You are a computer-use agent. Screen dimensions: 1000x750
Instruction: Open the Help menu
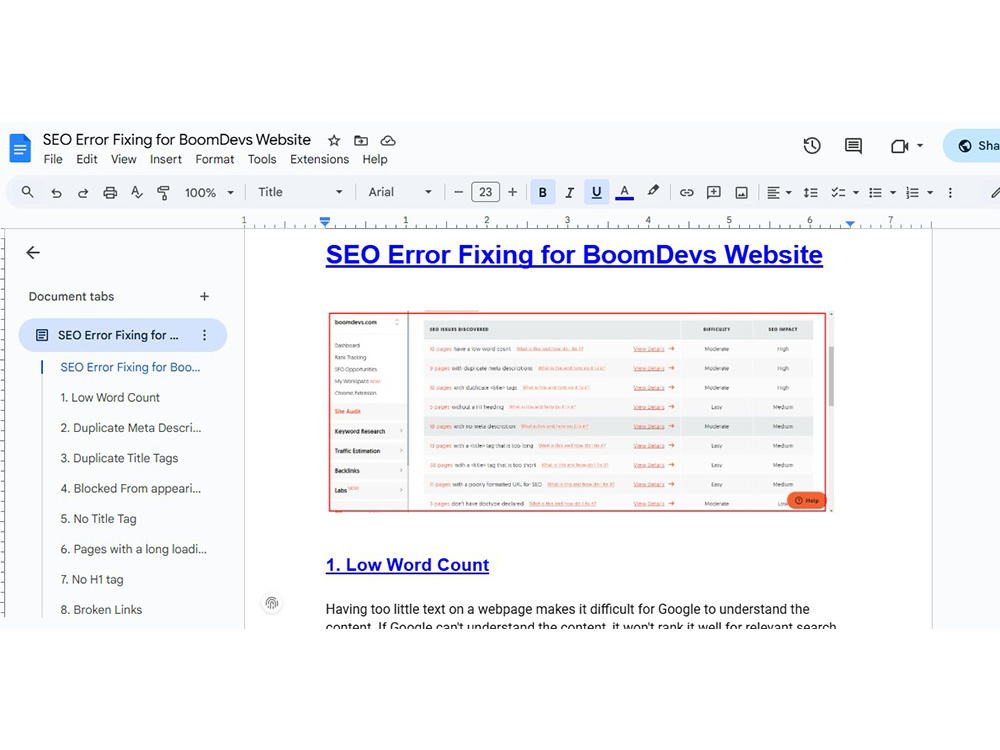(375, 159)
